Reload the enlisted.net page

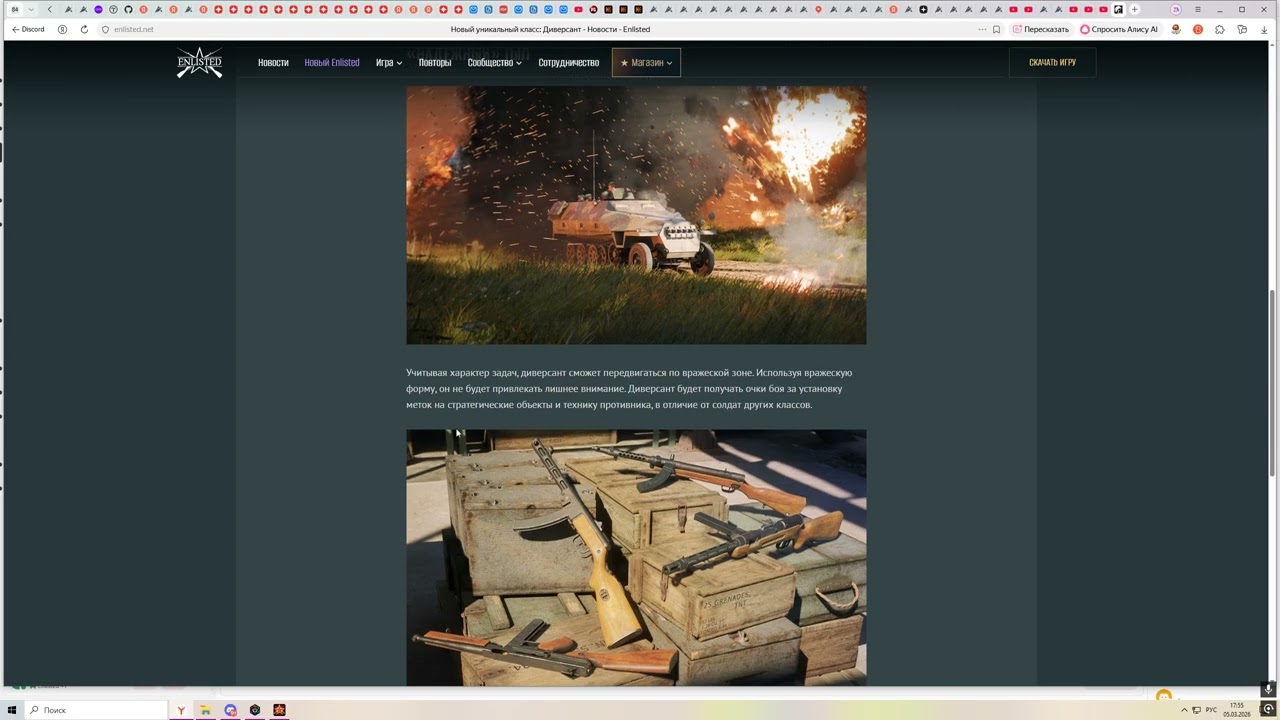[84, 29]
